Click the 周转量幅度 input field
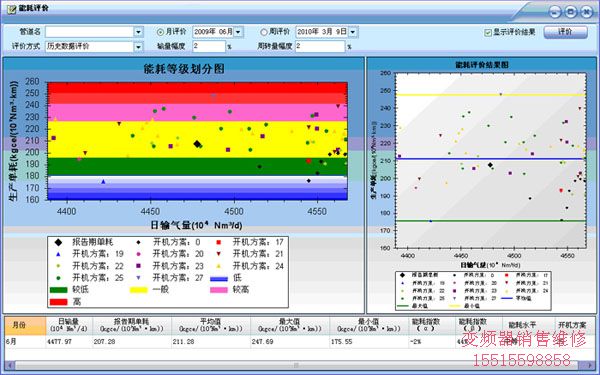This screenshot has width=600, height=375. point(320,46)
